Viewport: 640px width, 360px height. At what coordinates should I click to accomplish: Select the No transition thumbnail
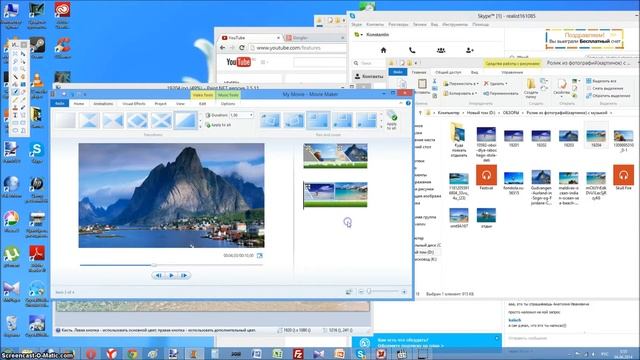[x=65, y=120]
